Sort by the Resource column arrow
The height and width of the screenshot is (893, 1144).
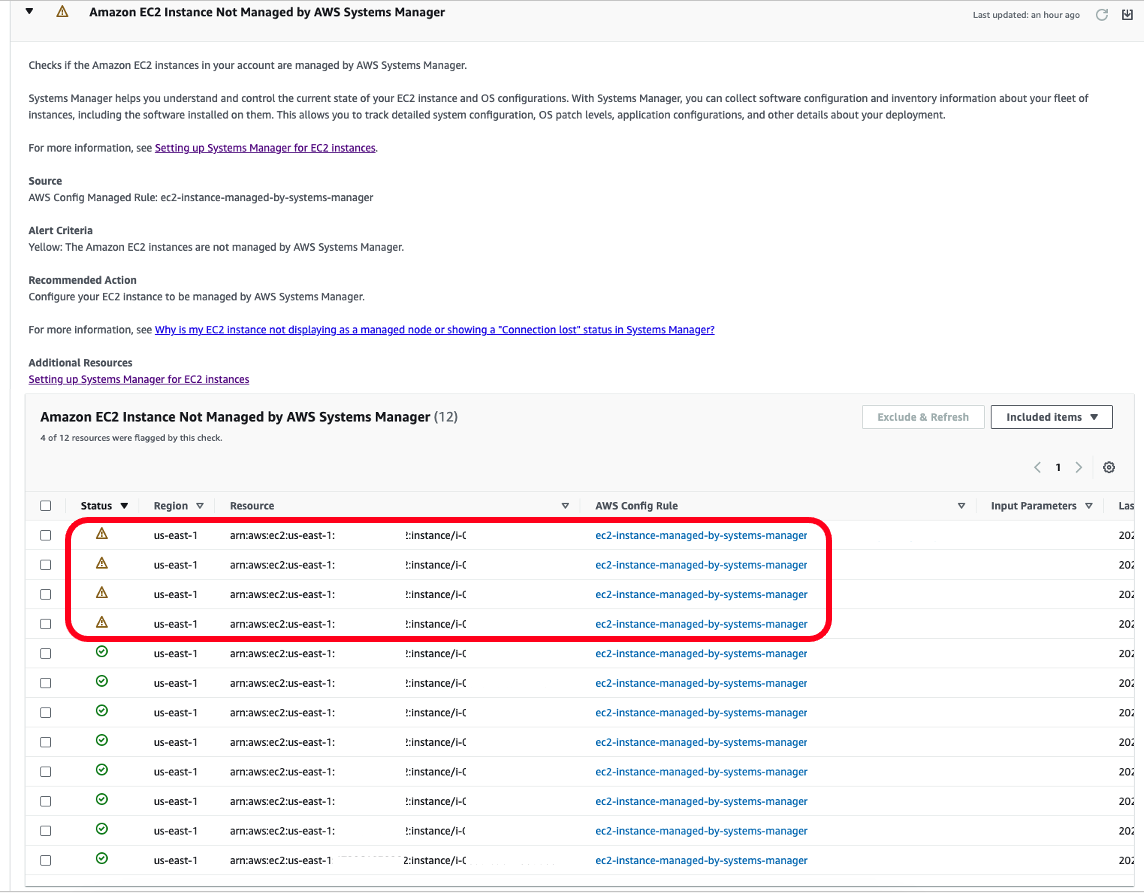tap(565, 506)
